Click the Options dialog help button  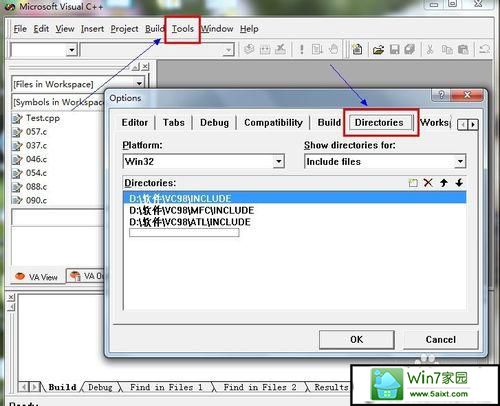[x=441, y=95]
